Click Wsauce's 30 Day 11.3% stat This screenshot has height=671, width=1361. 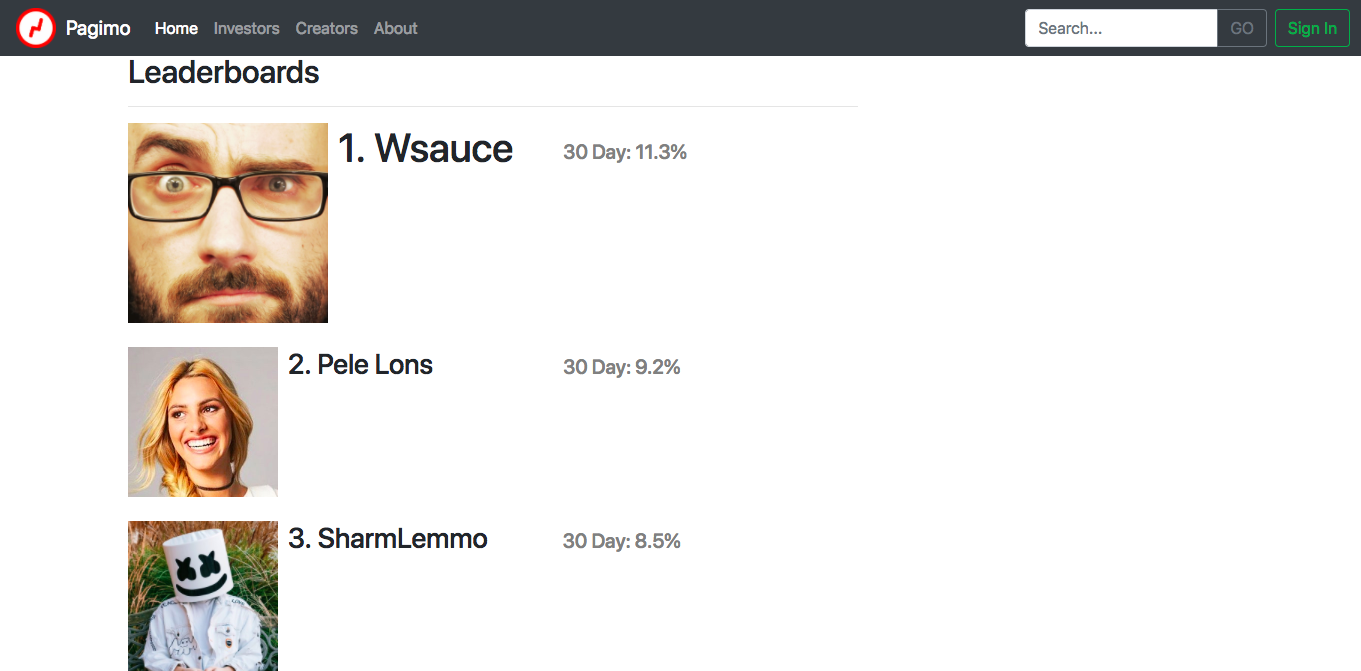pyautogui.click(x=625, y=152)
